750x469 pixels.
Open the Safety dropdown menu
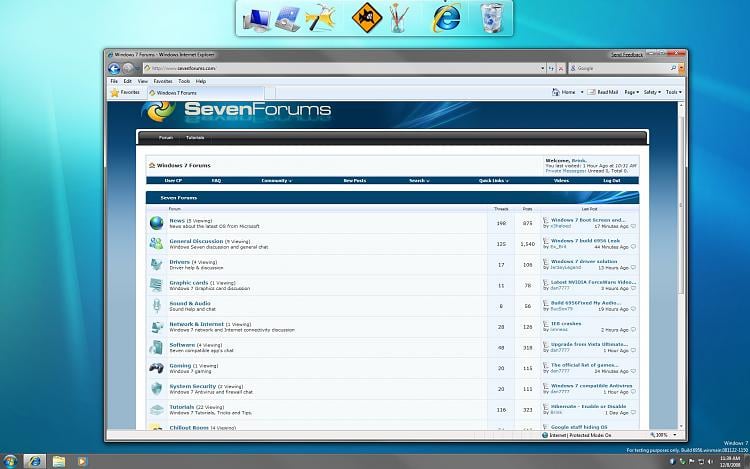pyautogui.click(x=652, y=92)
